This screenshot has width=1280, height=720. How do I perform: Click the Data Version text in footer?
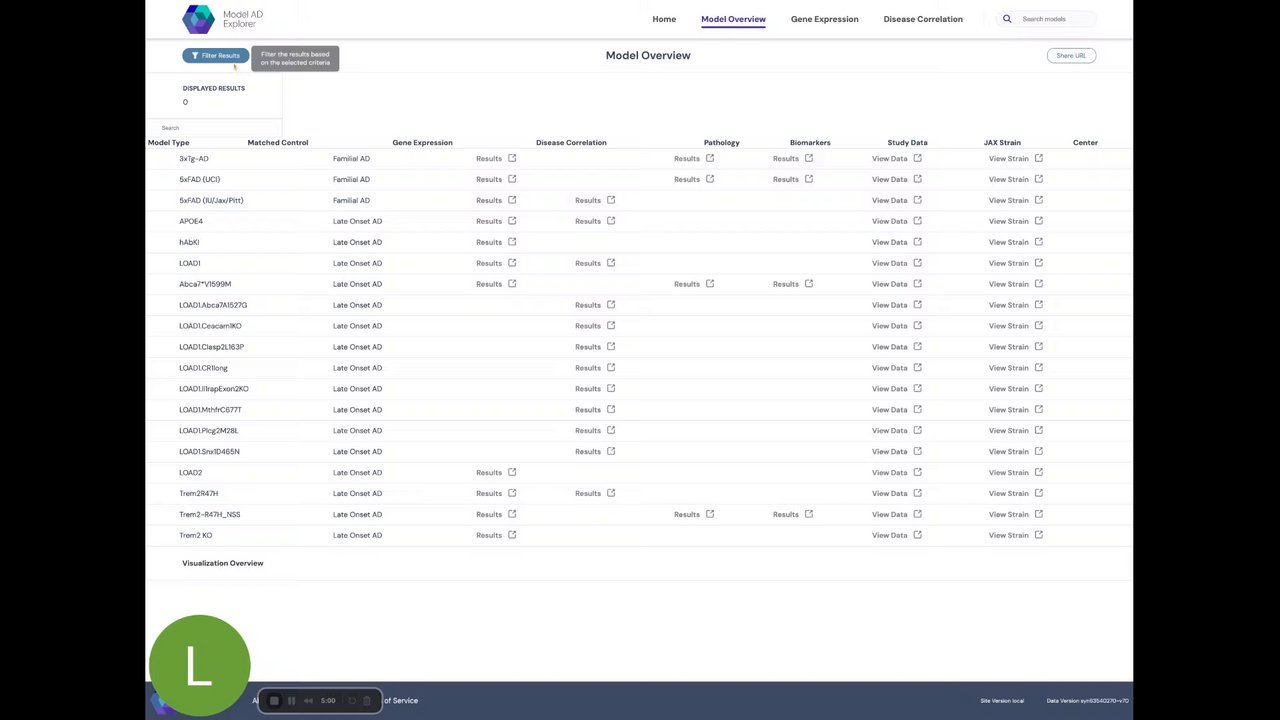coord(1088,701)
